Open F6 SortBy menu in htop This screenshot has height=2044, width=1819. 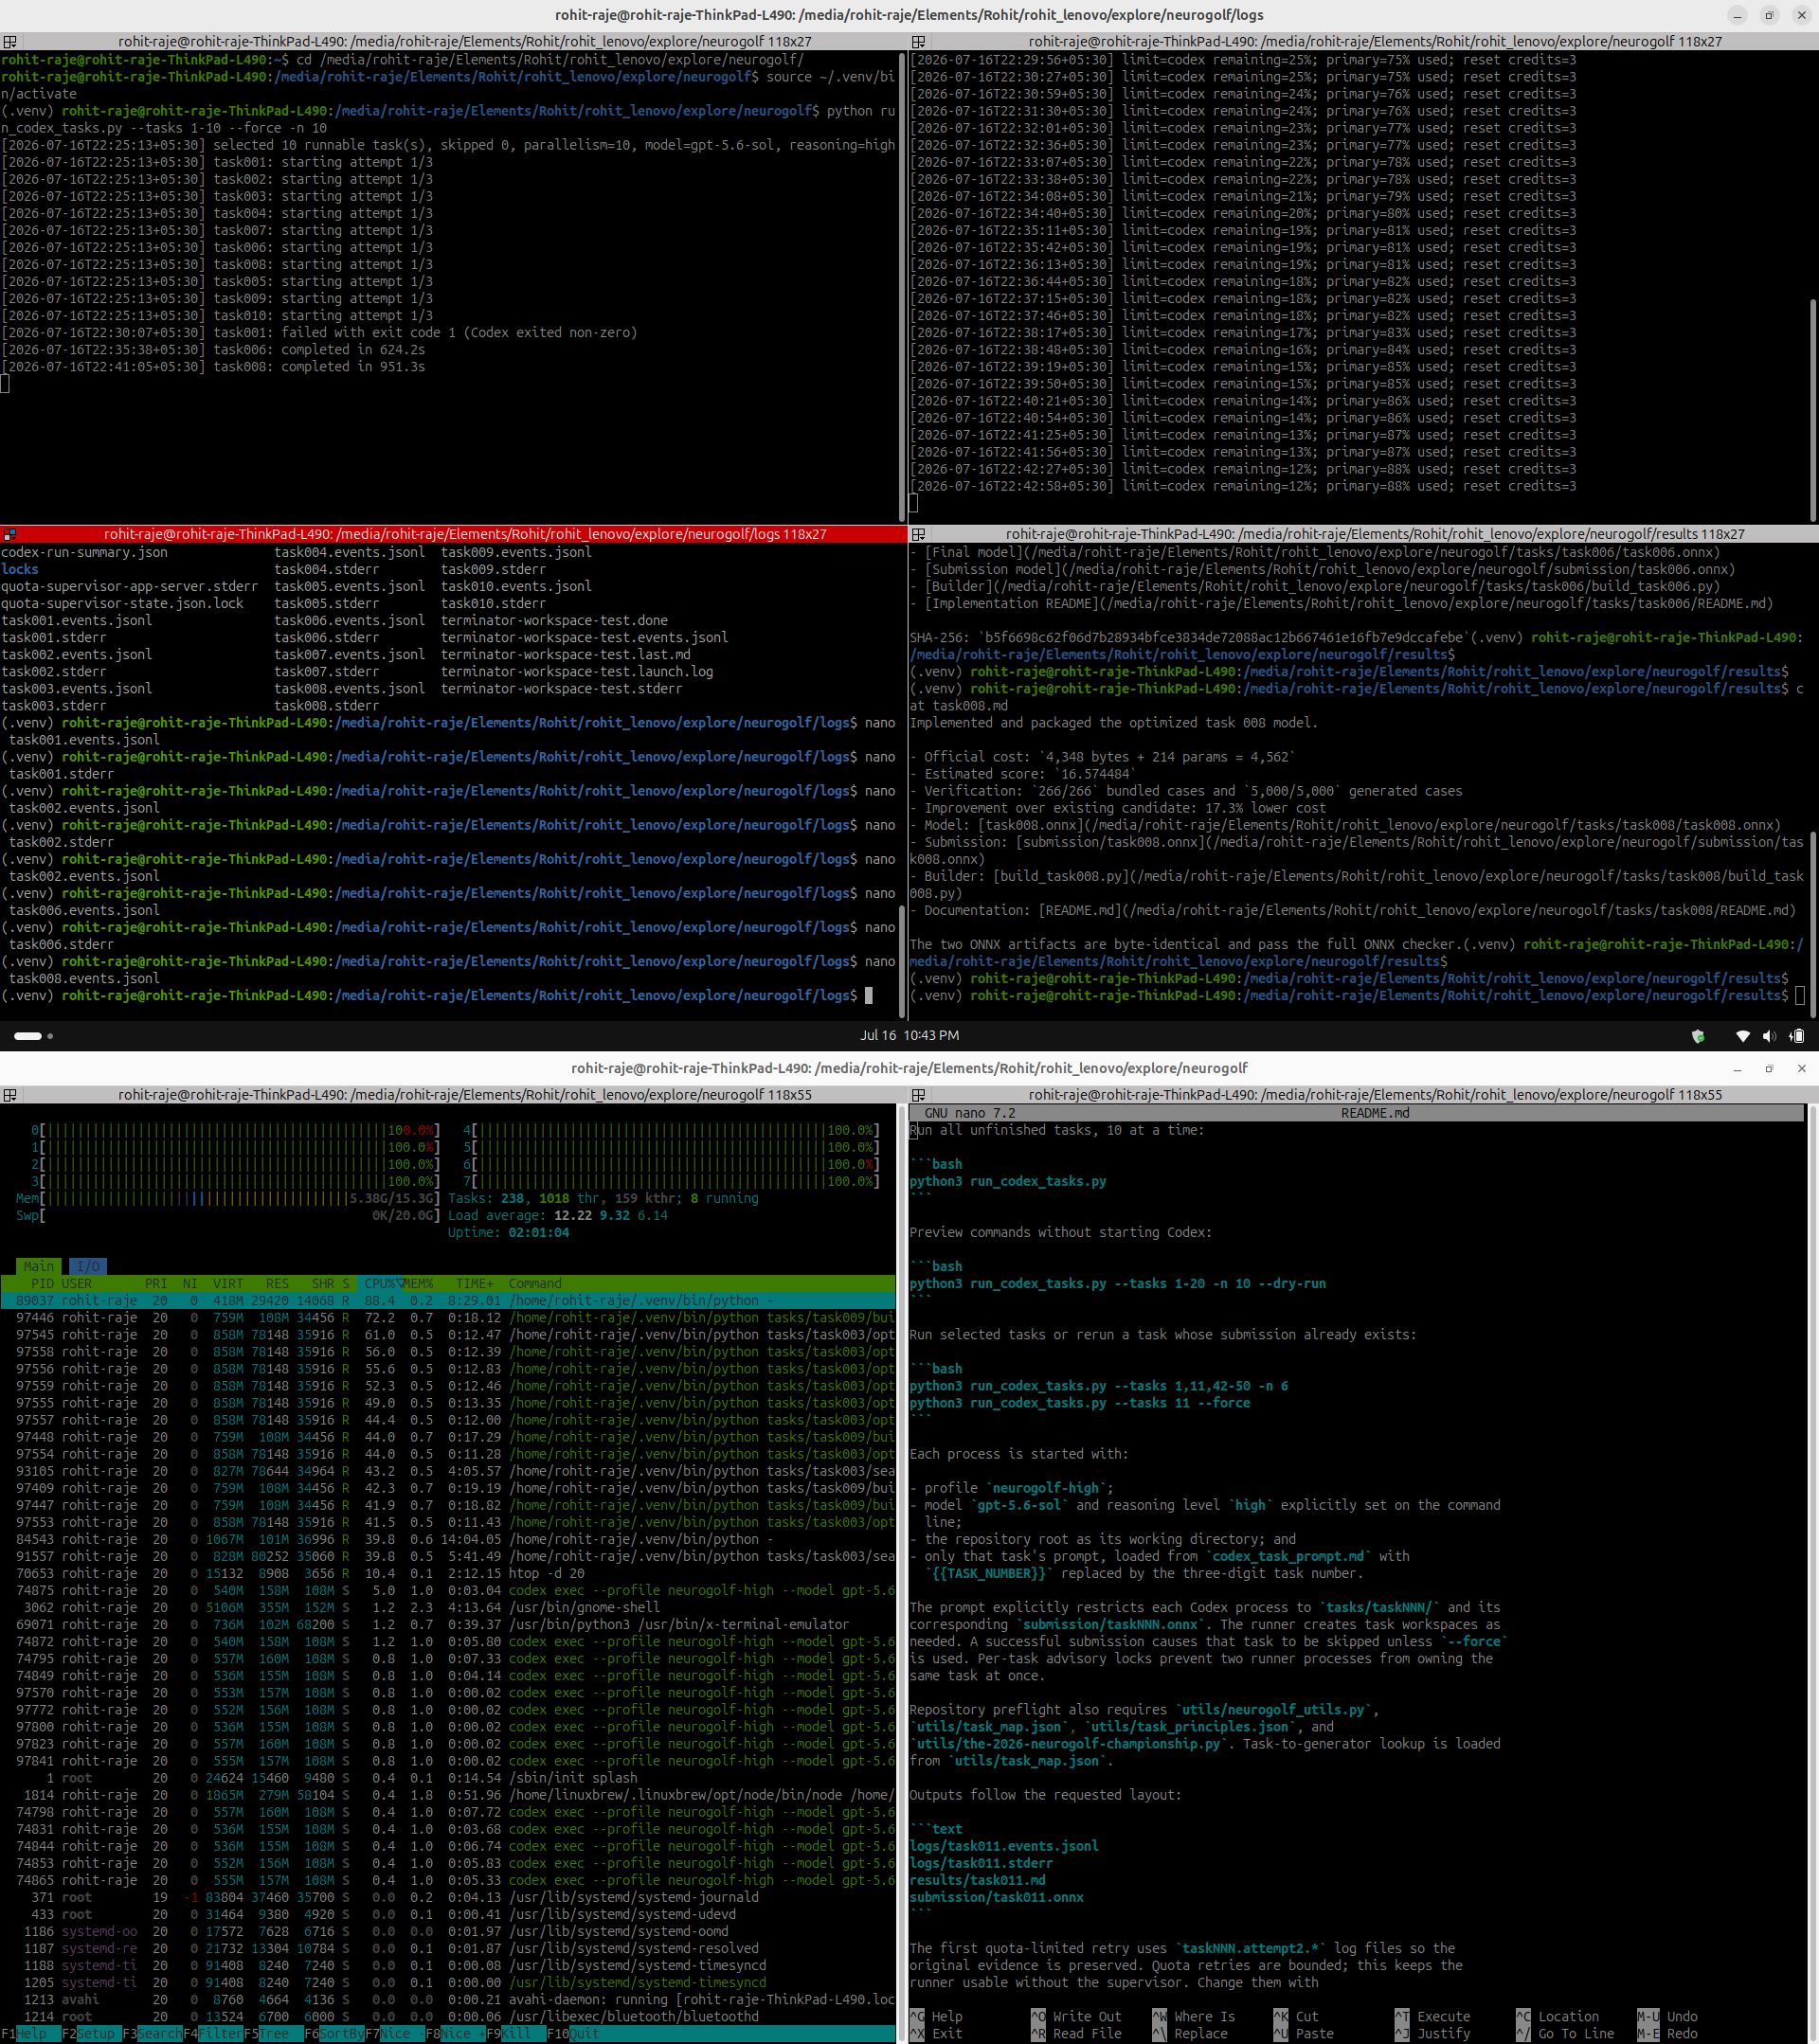[334, 2034]
